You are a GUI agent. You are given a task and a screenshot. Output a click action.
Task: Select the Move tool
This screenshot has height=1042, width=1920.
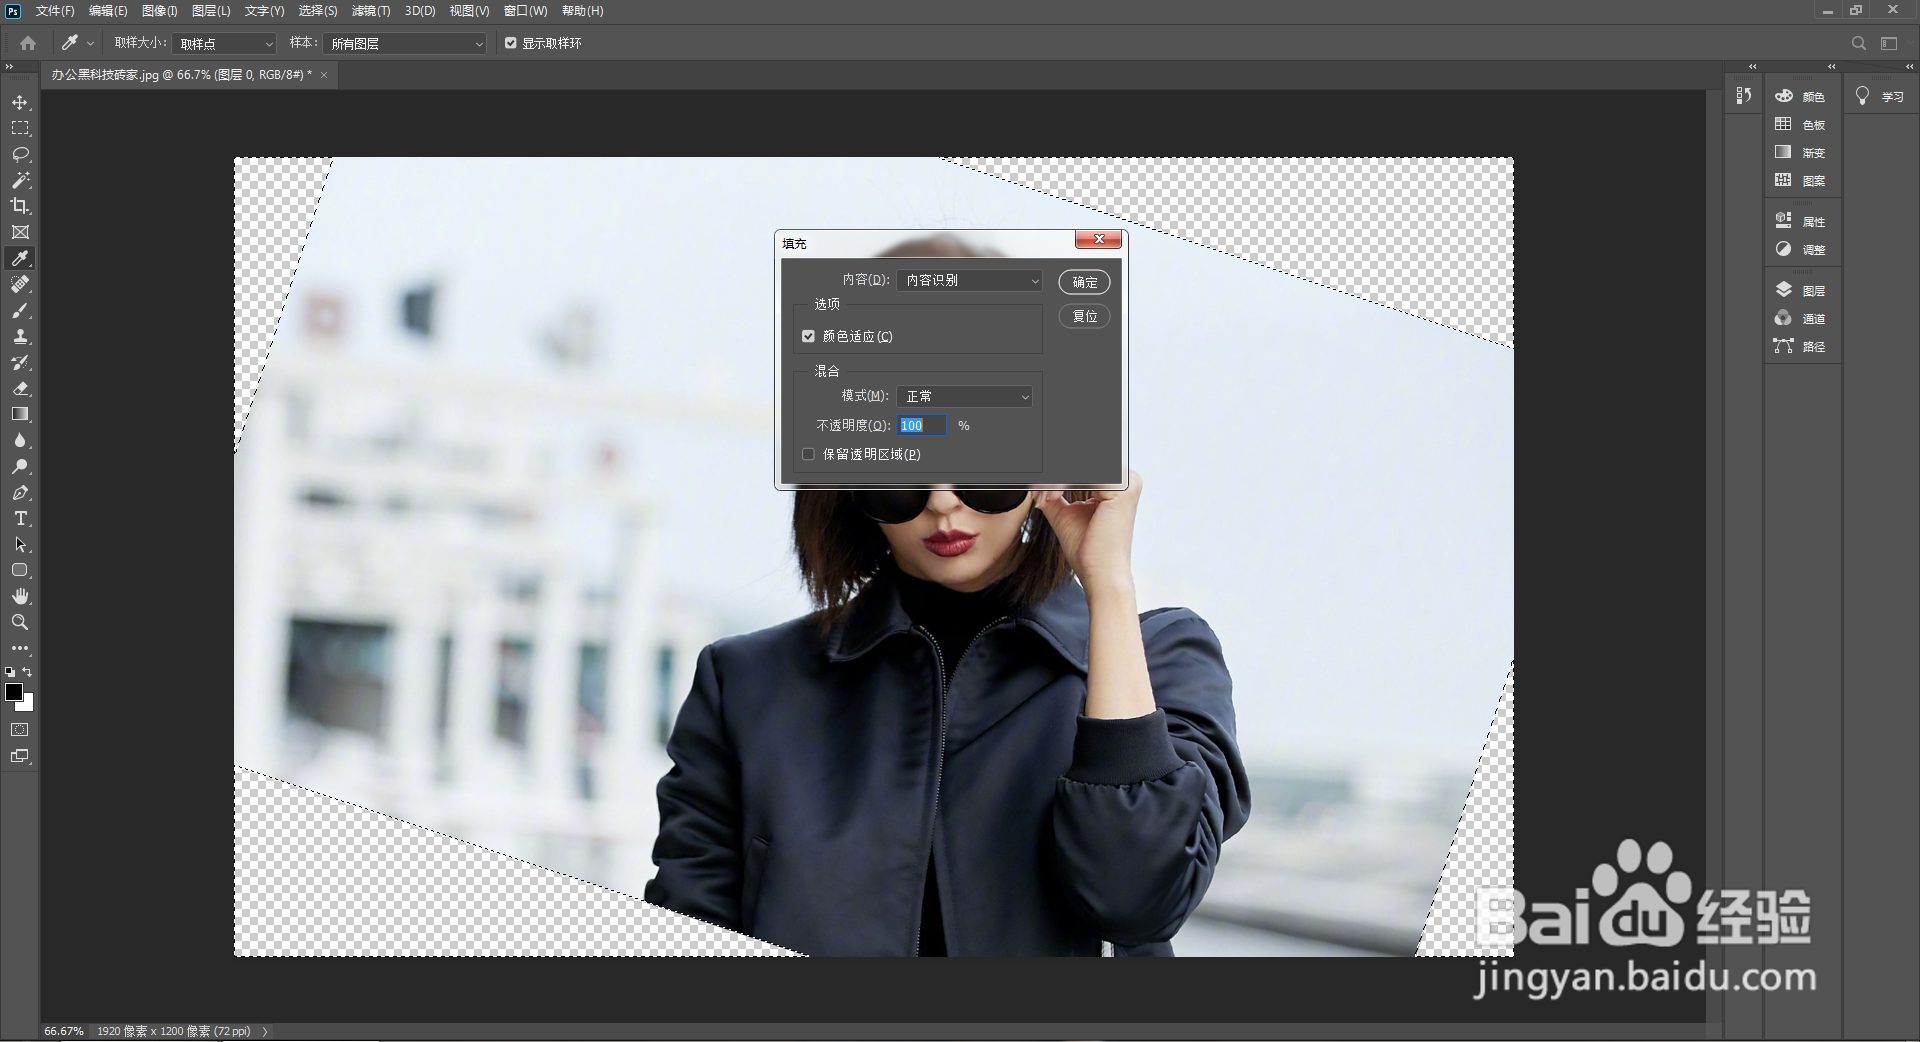[x=20, y=103]
